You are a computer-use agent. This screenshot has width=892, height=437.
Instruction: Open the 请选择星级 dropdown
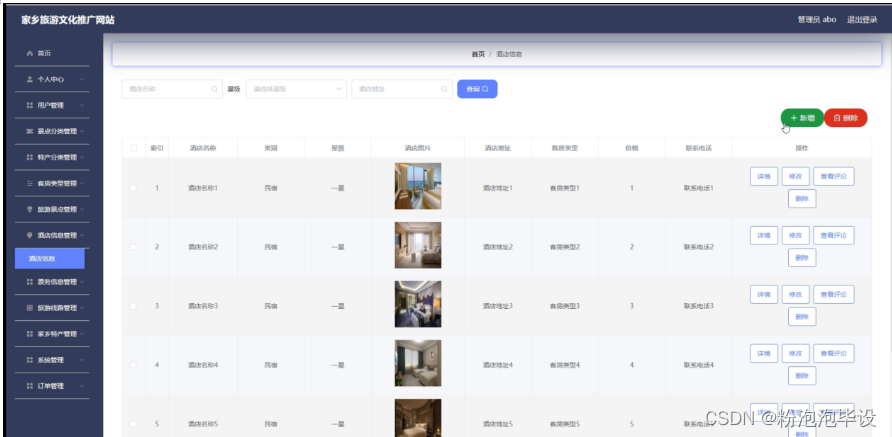coord(296,89)
